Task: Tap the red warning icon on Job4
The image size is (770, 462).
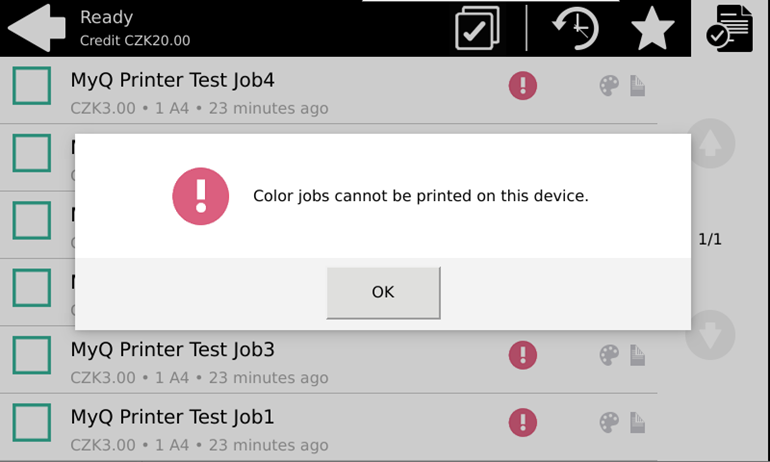Action: pos(523,86)
